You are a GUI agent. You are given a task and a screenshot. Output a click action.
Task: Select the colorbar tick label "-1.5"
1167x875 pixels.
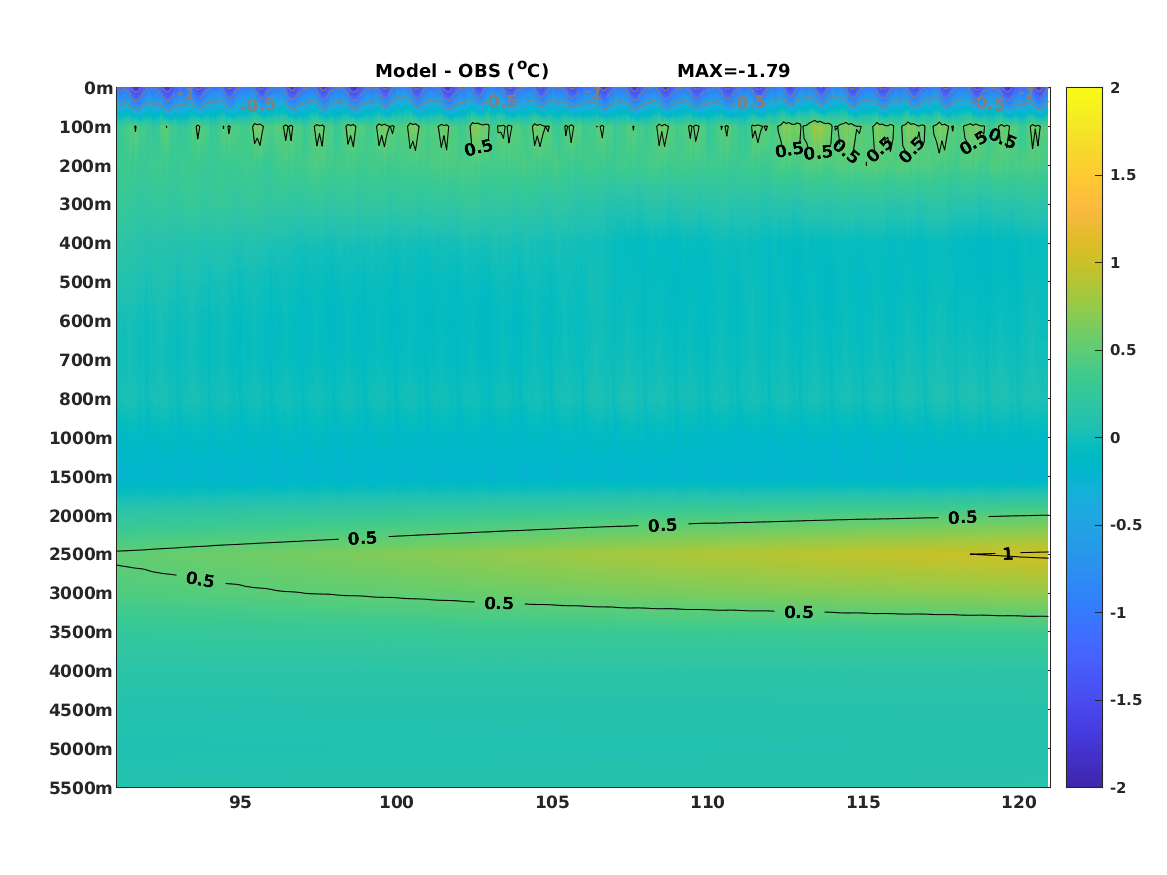tap(1126, 699)
